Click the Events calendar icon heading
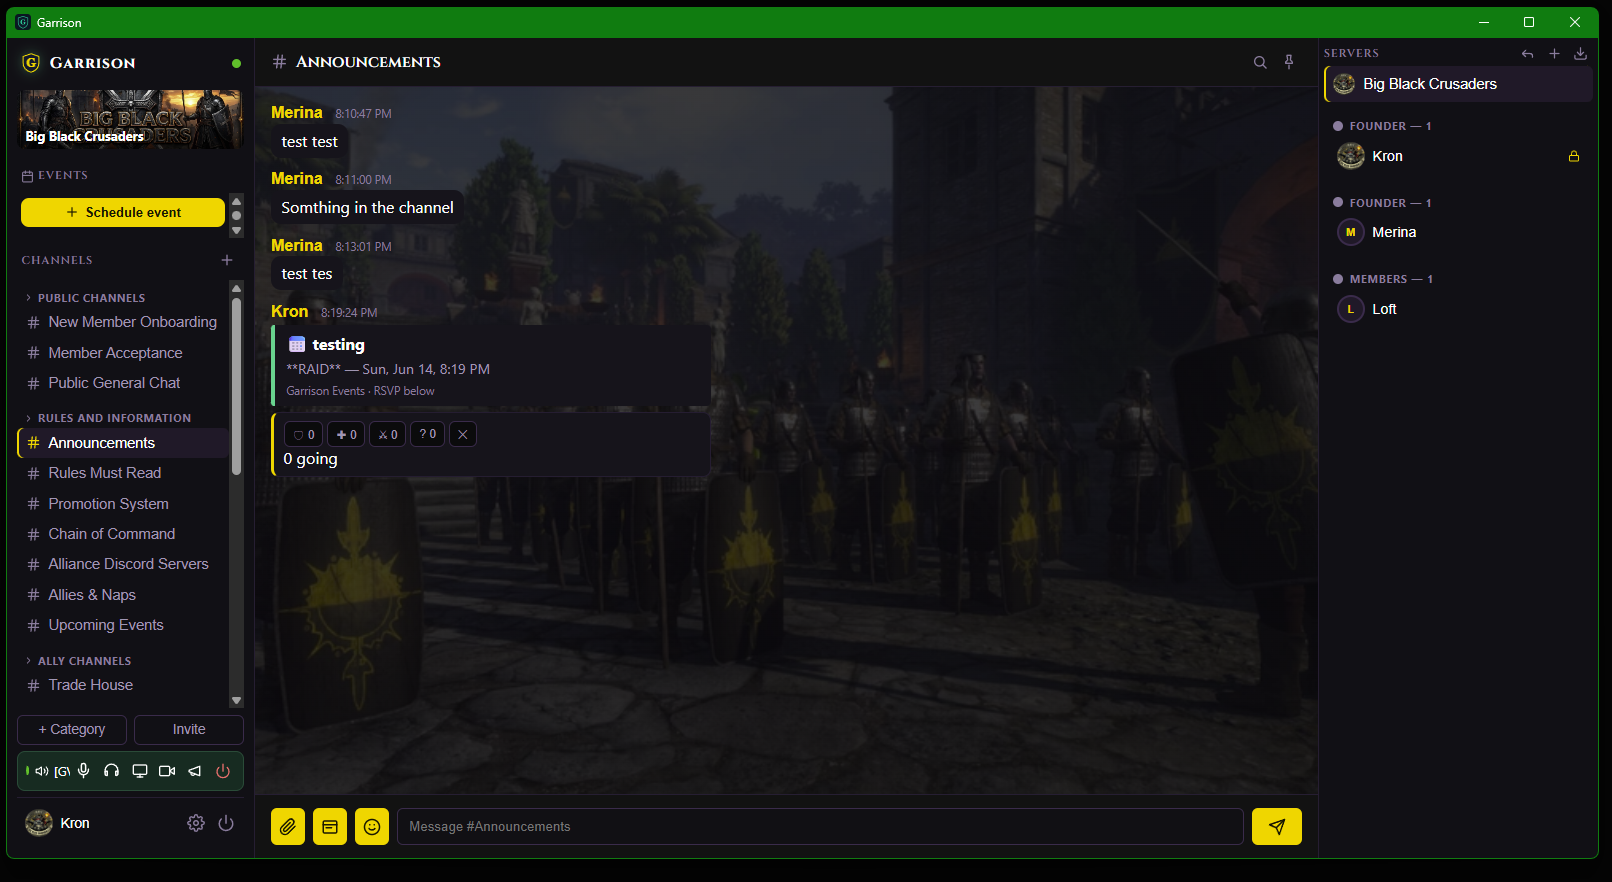The image size is (1612, 882). [28, 176]
